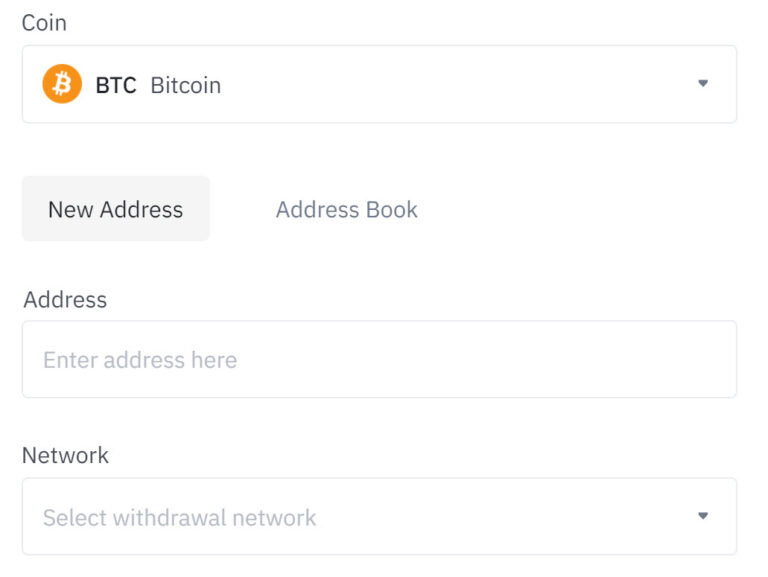Click the Select withdrawal network placeholder text

[x=179, y=518]
